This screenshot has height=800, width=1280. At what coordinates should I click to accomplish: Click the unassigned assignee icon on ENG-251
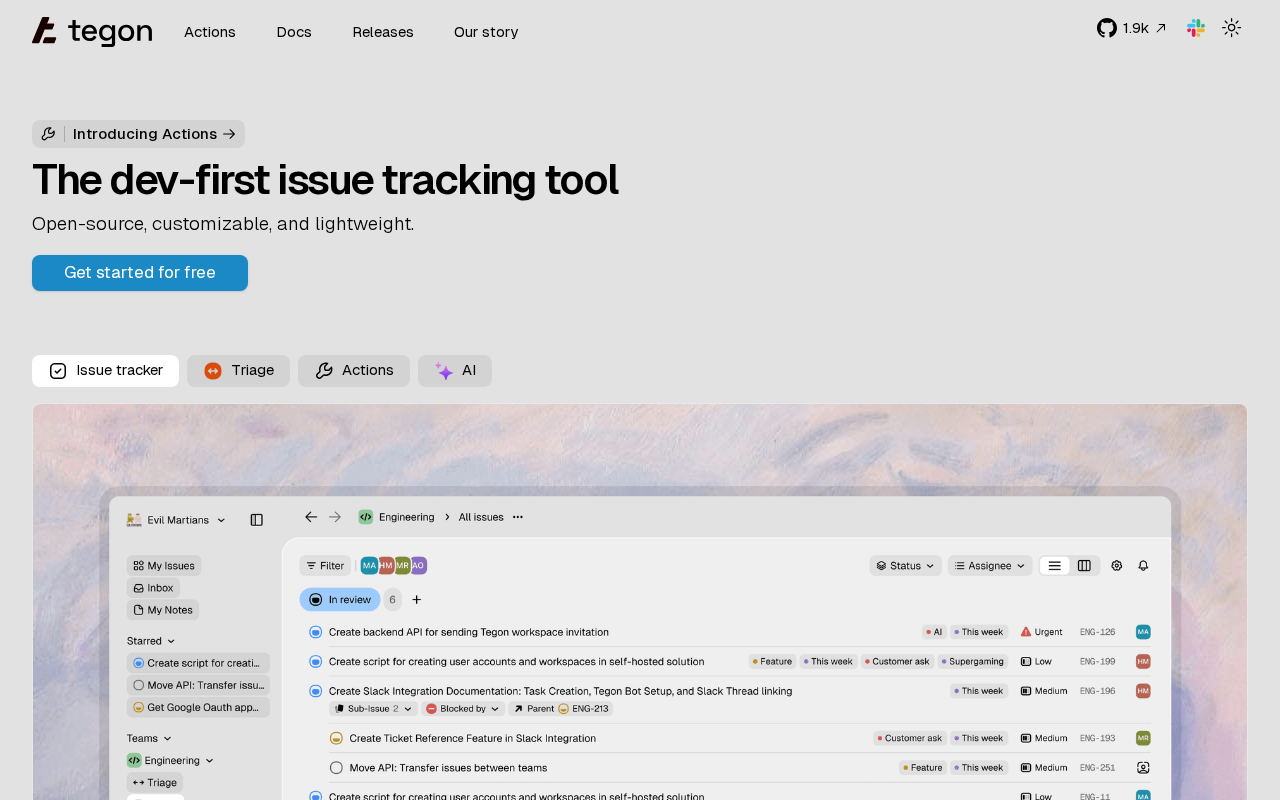1143,768
